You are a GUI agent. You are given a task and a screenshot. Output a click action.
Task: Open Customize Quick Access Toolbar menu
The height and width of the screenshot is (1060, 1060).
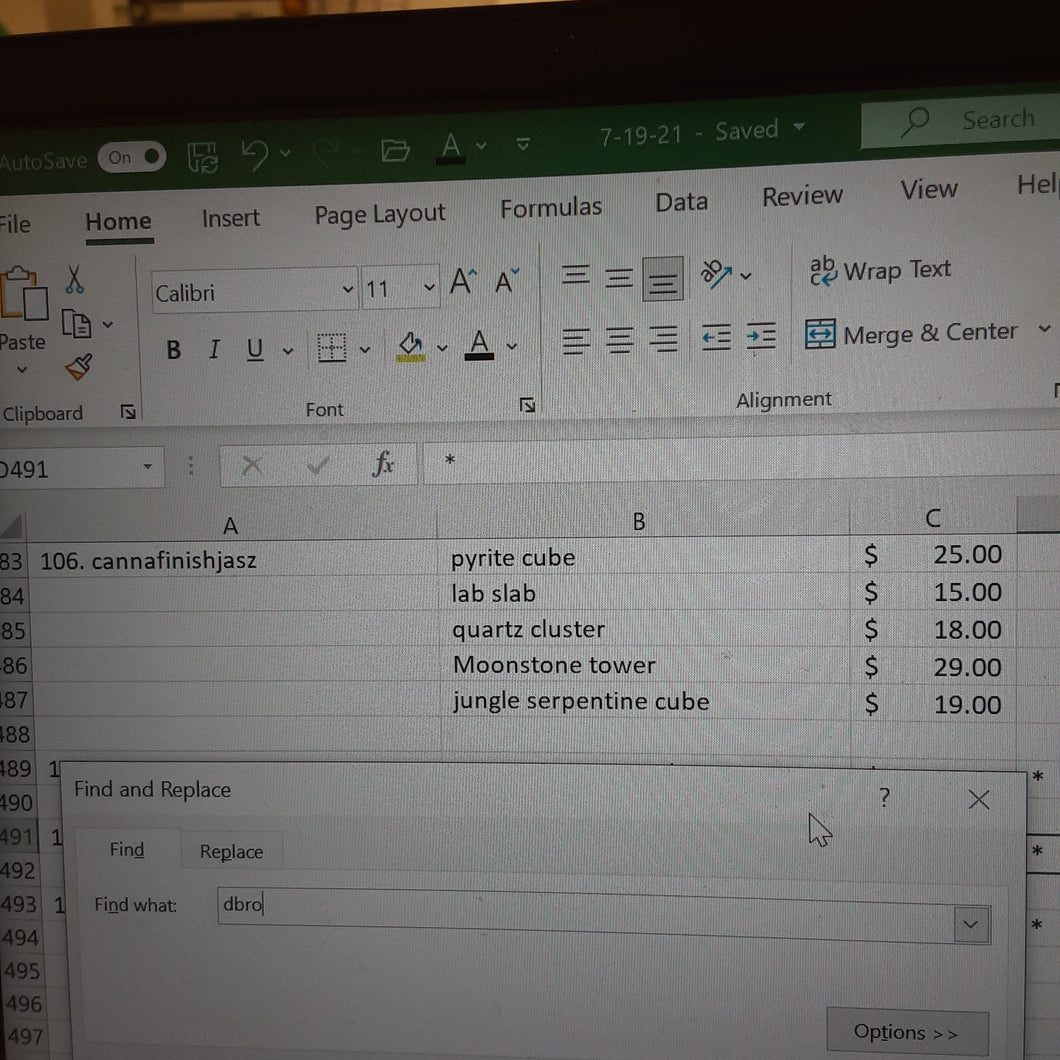tap(523, 143)
